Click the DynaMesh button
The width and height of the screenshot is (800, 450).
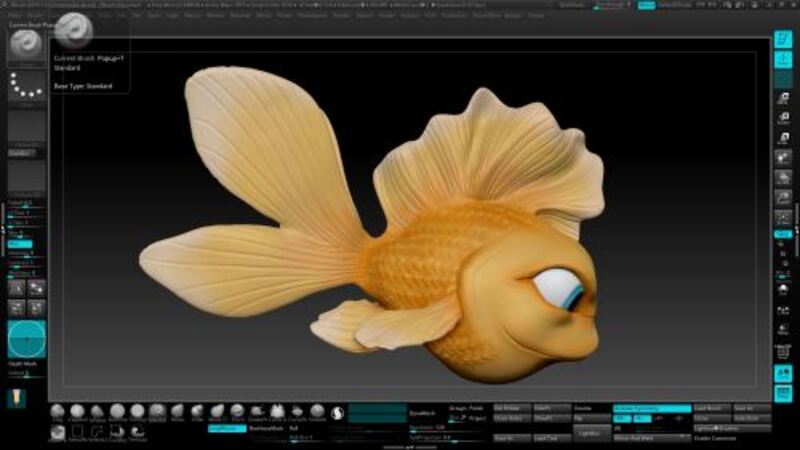point(422,413)
